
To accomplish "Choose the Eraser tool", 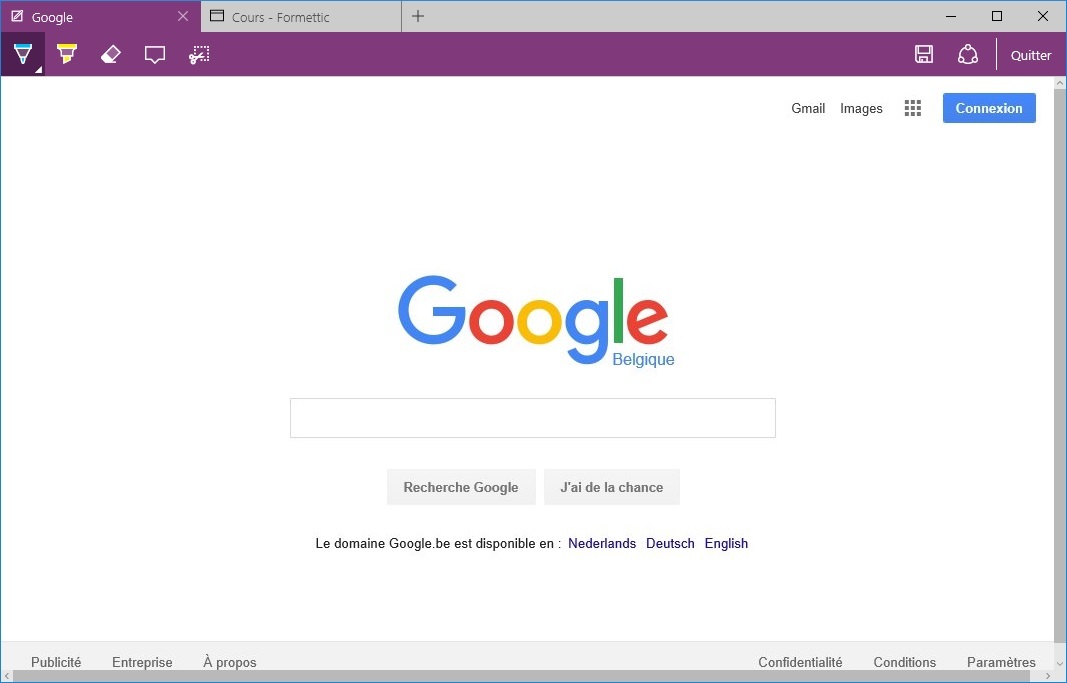I will [x=110, y=54].
